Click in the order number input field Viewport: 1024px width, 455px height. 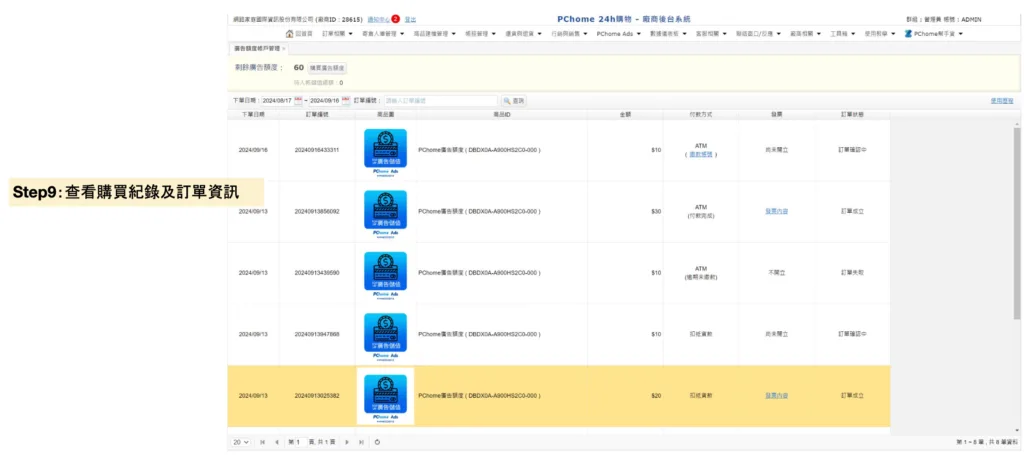439,101
